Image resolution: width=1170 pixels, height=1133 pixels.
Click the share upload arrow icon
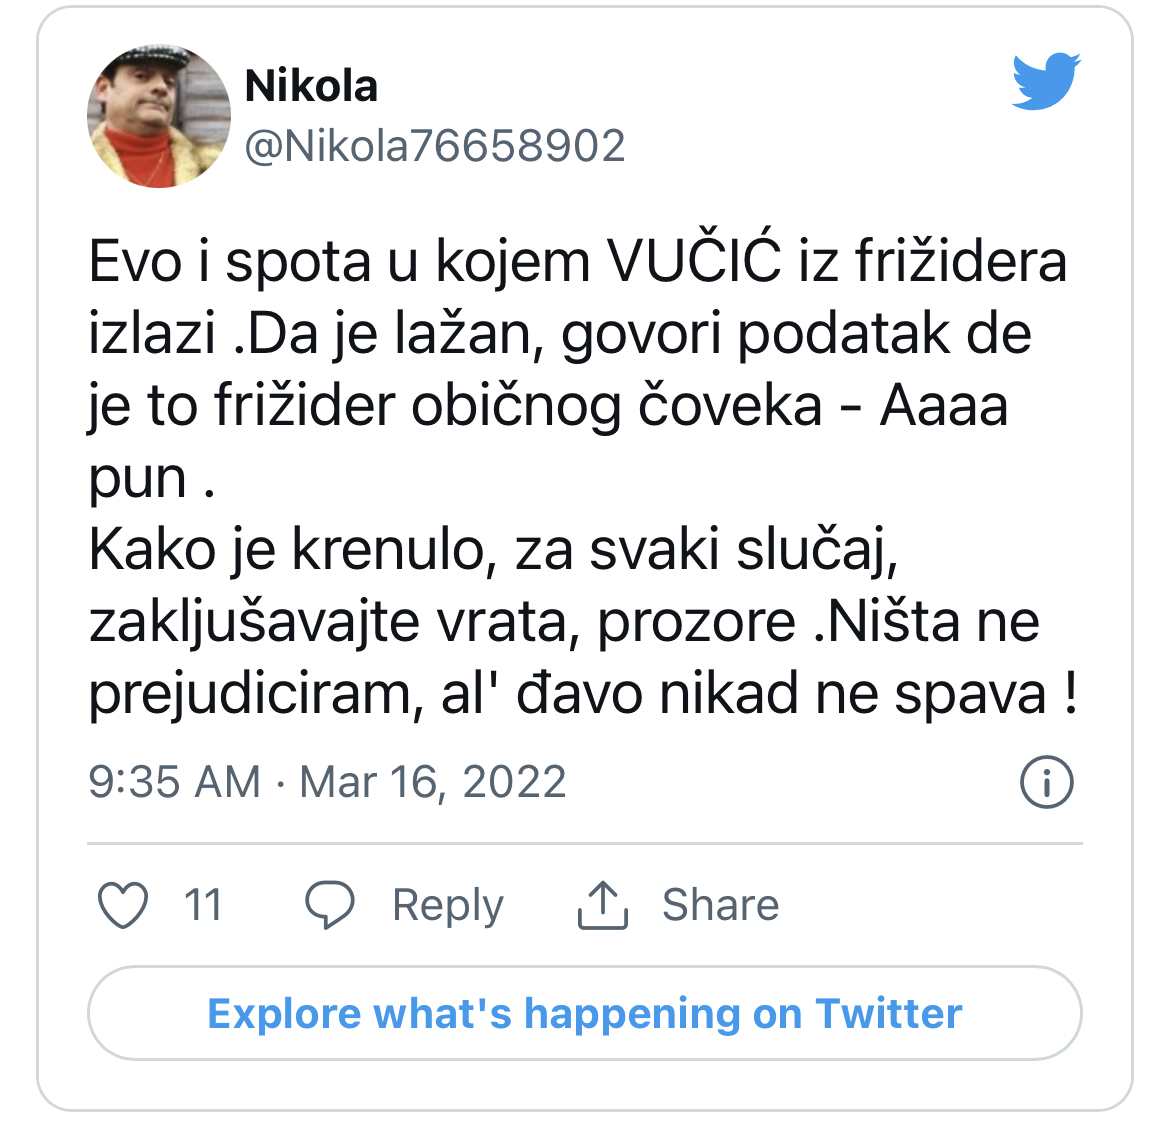click(602, 904)
